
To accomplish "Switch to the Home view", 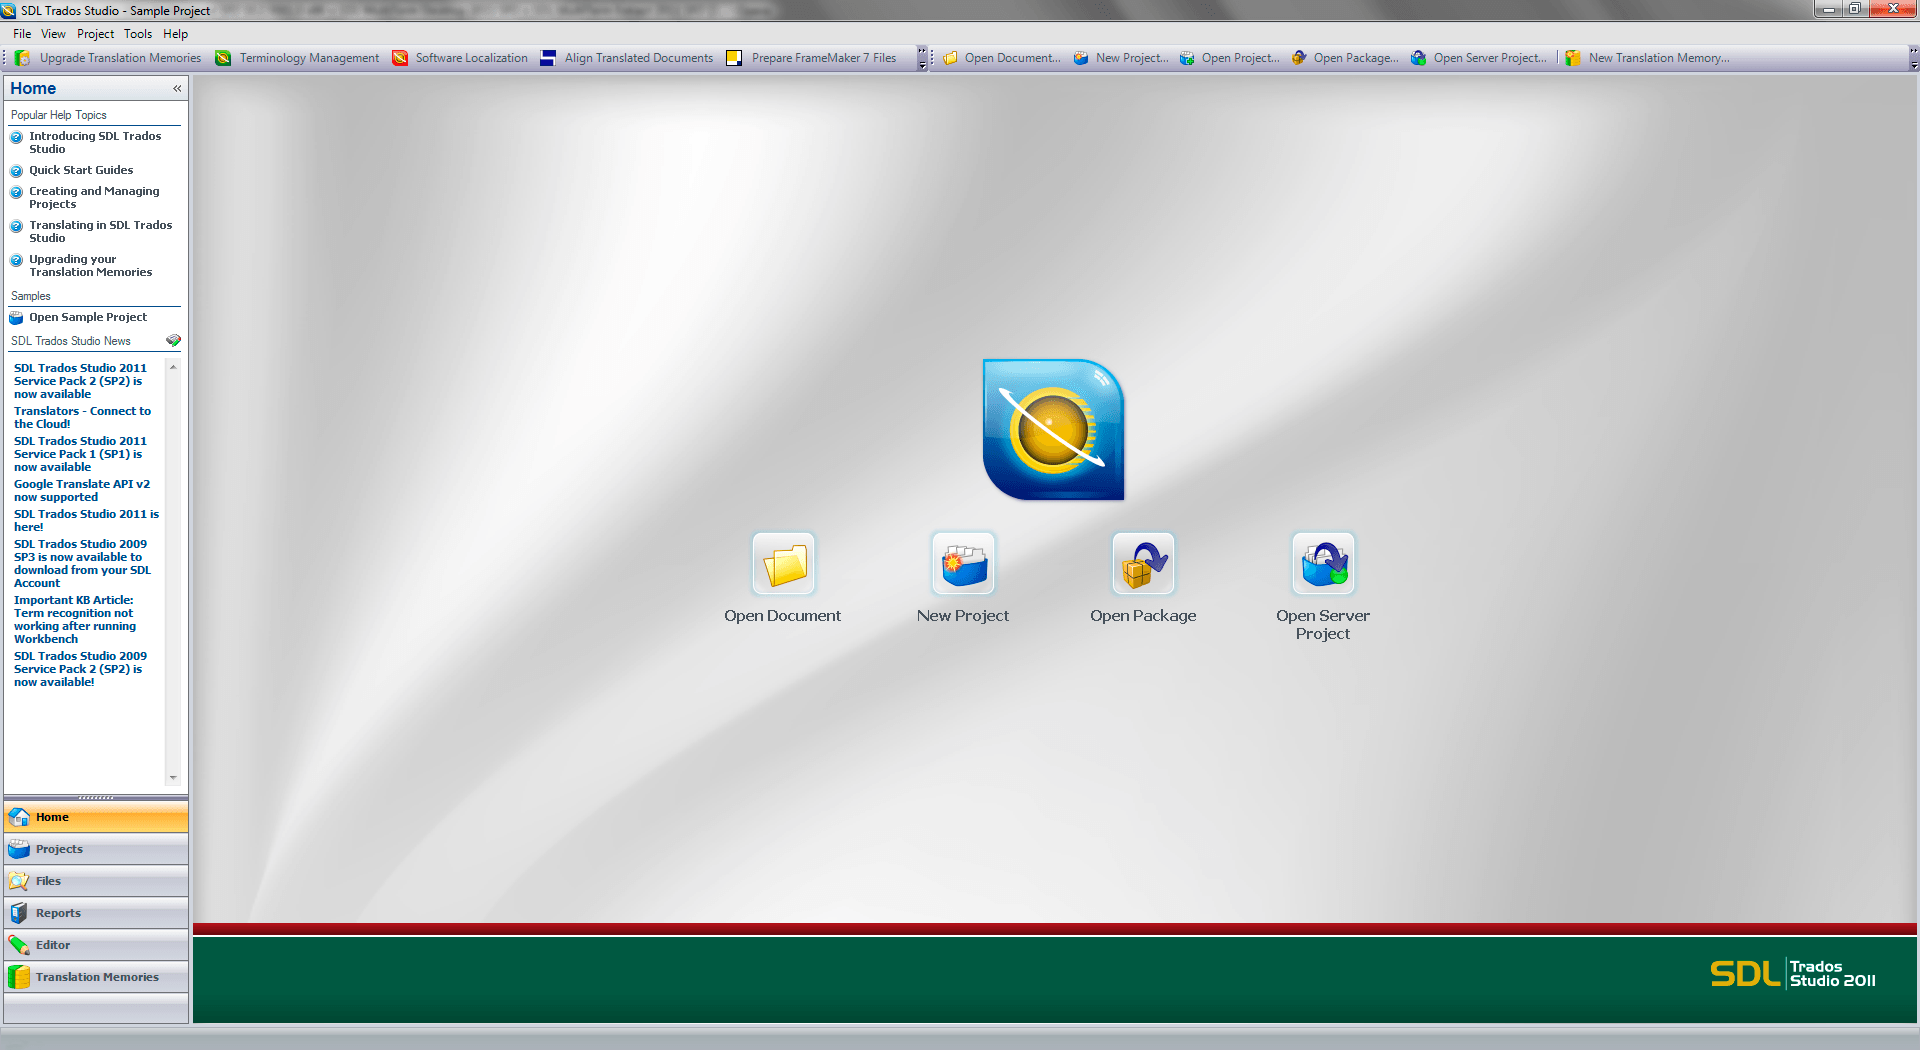I will tap(96, 817).
